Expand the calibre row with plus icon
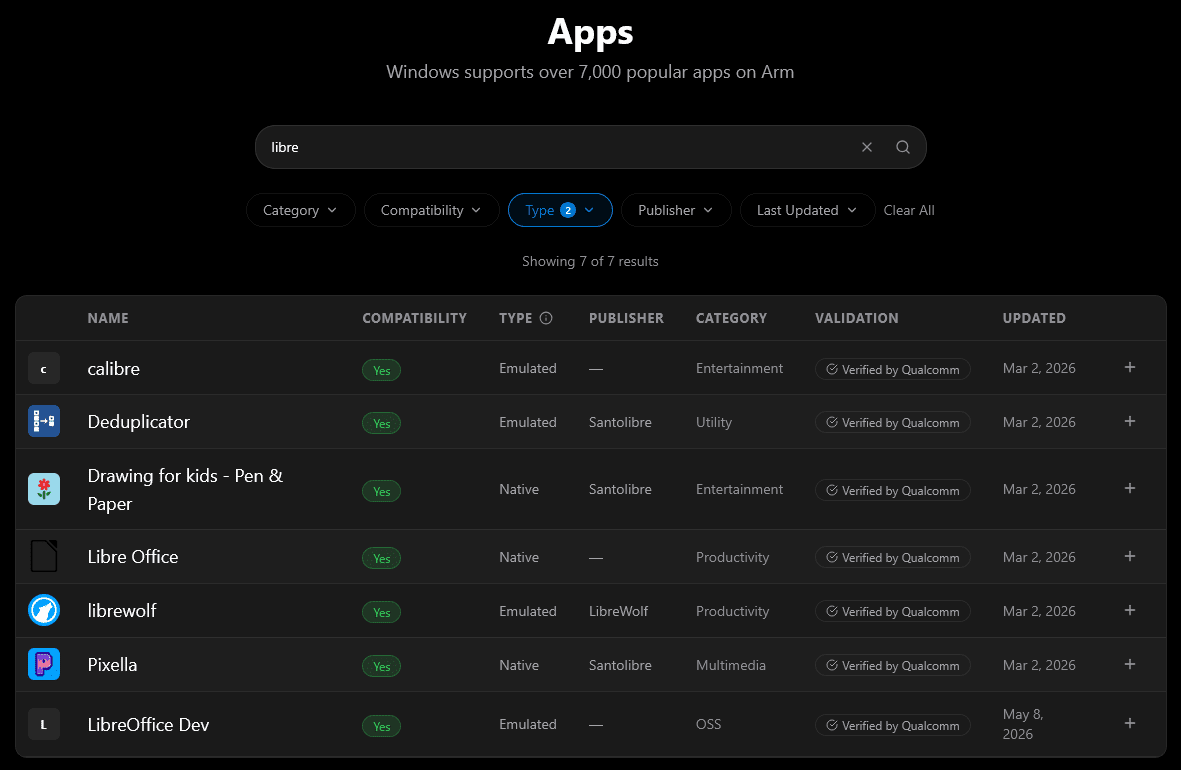Image resolution: width=1181 pixels, height=770 pixels. point(1130,368)
